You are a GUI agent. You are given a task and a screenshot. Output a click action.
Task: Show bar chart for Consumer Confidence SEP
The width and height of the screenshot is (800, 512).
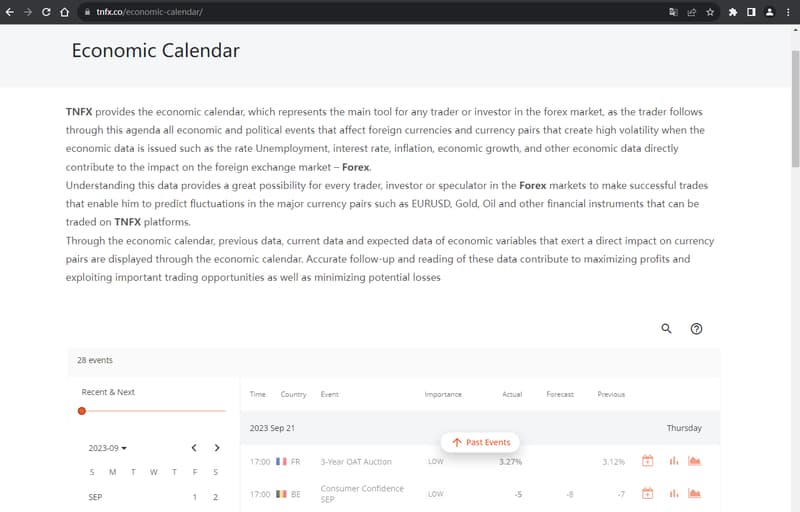click(x=674, y=493)
